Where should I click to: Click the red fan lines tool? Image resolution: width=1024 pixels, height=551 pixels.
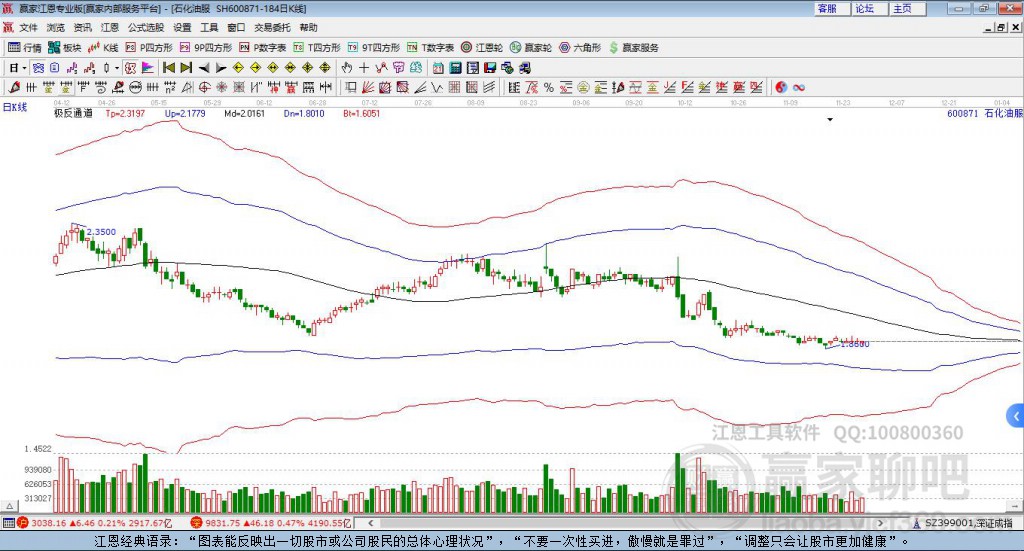click(x=368, y=87)
